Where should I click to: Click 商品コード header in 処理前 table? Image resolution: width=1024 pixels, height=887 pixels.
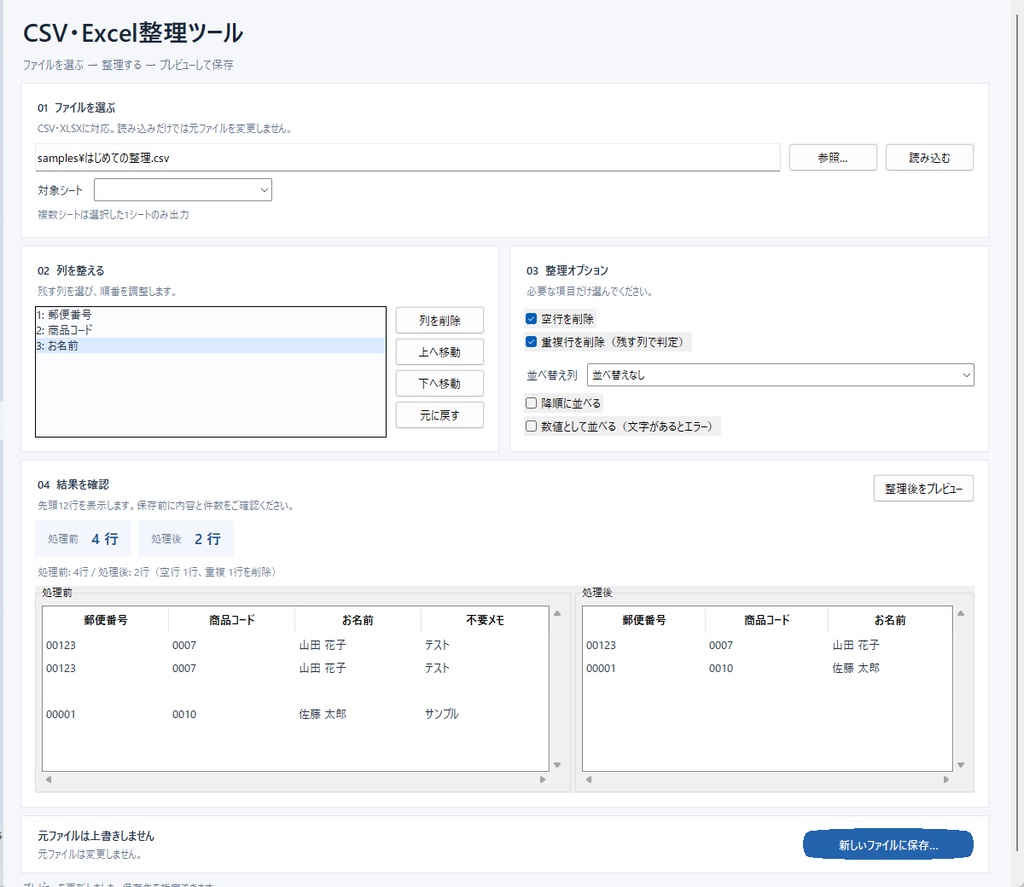point(232,620)
